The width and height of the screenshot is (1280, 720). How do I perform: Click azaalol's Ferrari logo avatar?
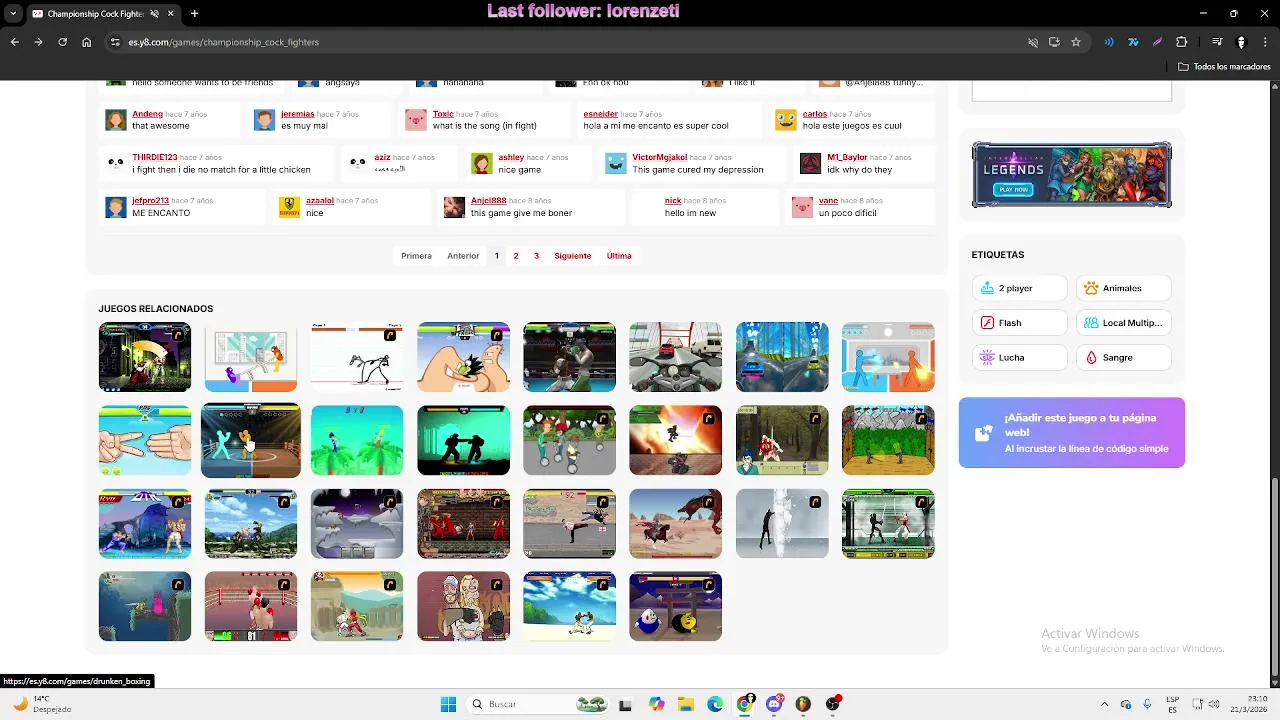289,207
